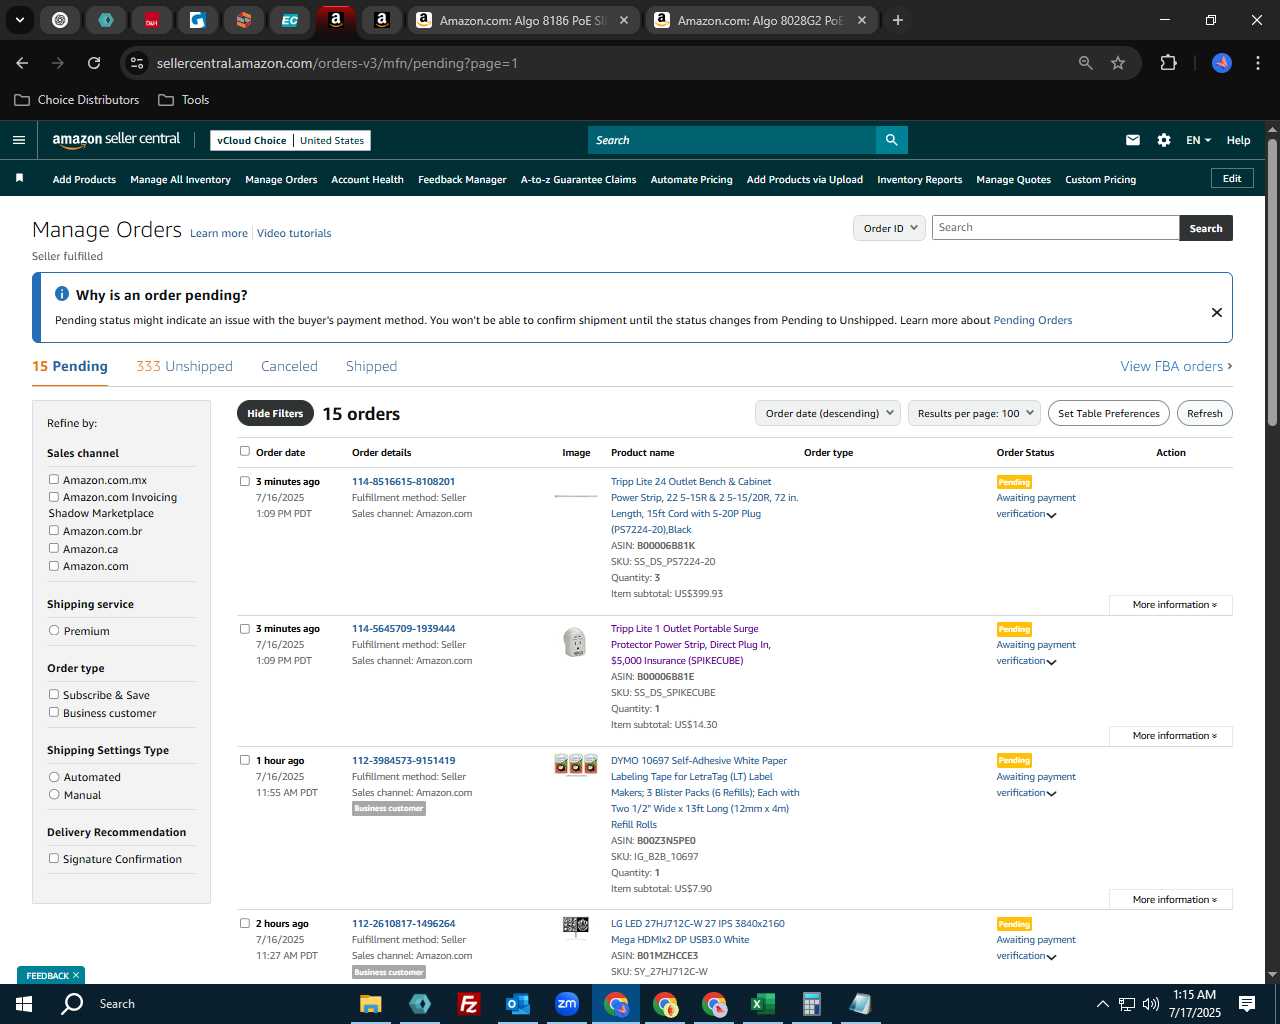Check the Signature Confirmation filter

pyautogui.click(x=54, y=858)
